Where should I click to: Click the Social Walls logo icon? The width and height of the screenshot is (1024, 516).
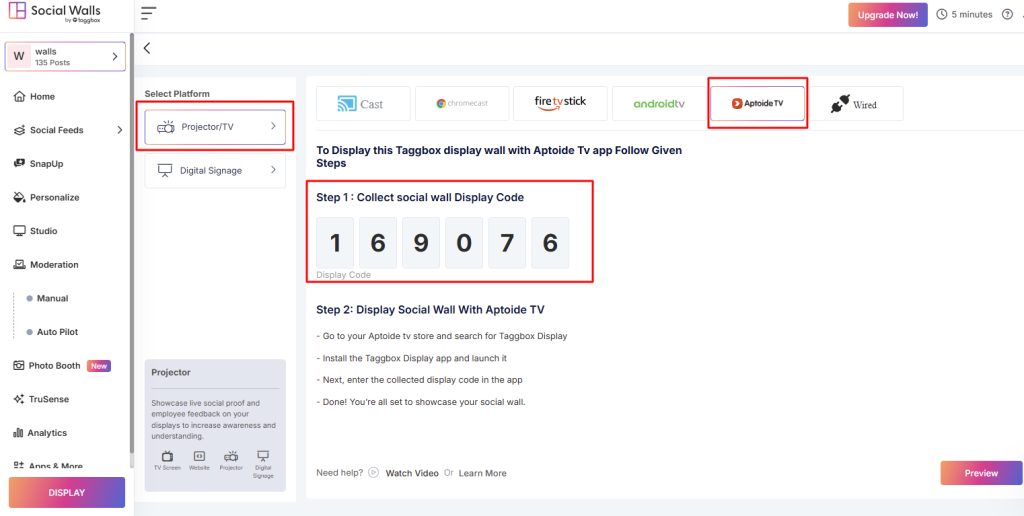click(x=18, y=12)
